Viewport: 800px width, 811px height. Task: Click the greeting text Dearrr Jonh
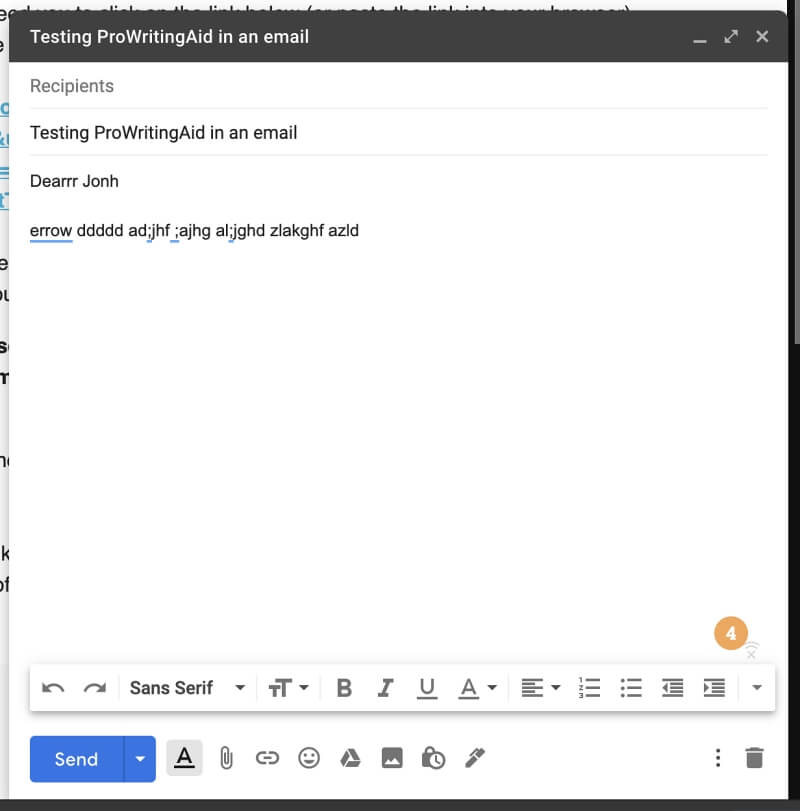click(74, 182)
